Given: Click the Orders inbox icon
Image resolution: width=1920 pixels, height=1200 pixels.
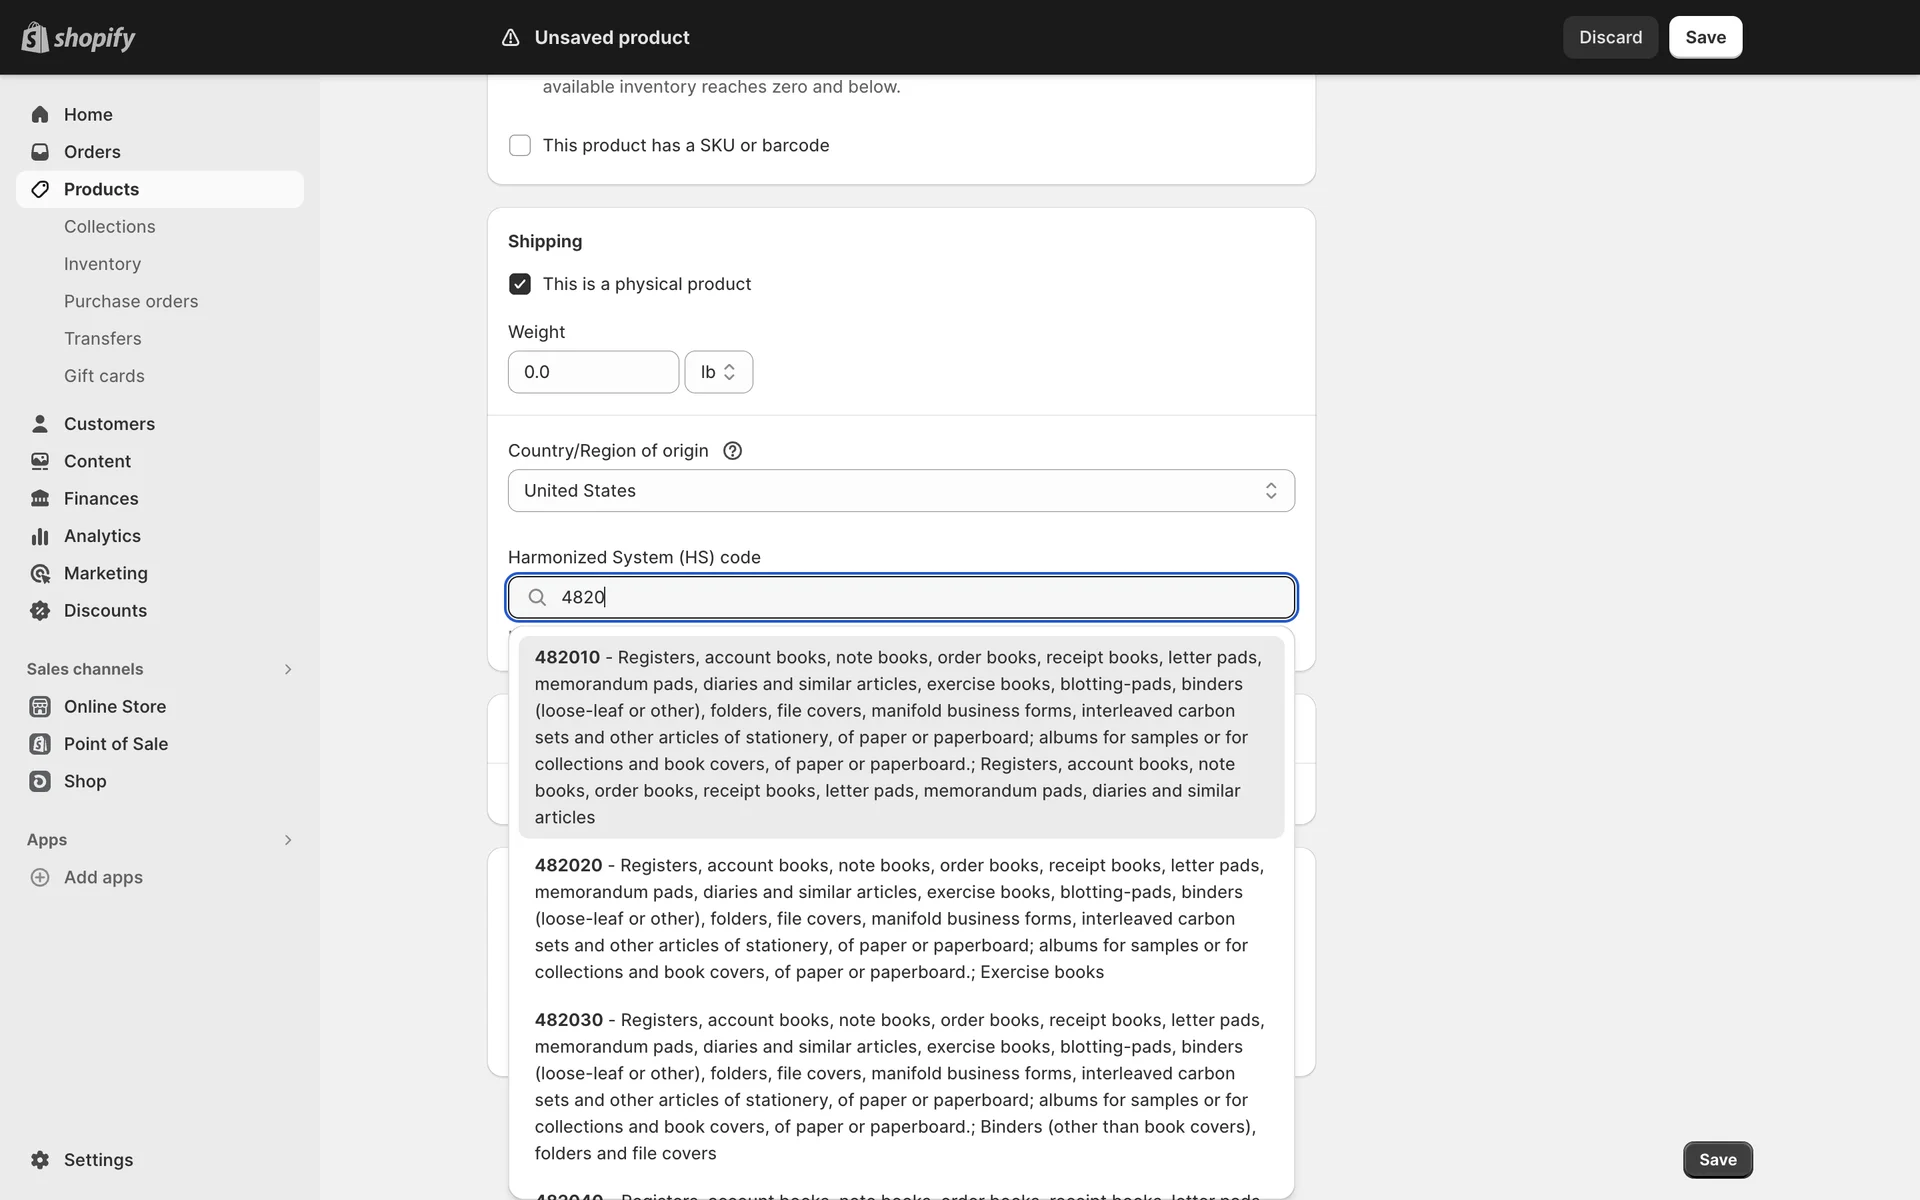Looking at the screenshot, I should coord(40,152).
